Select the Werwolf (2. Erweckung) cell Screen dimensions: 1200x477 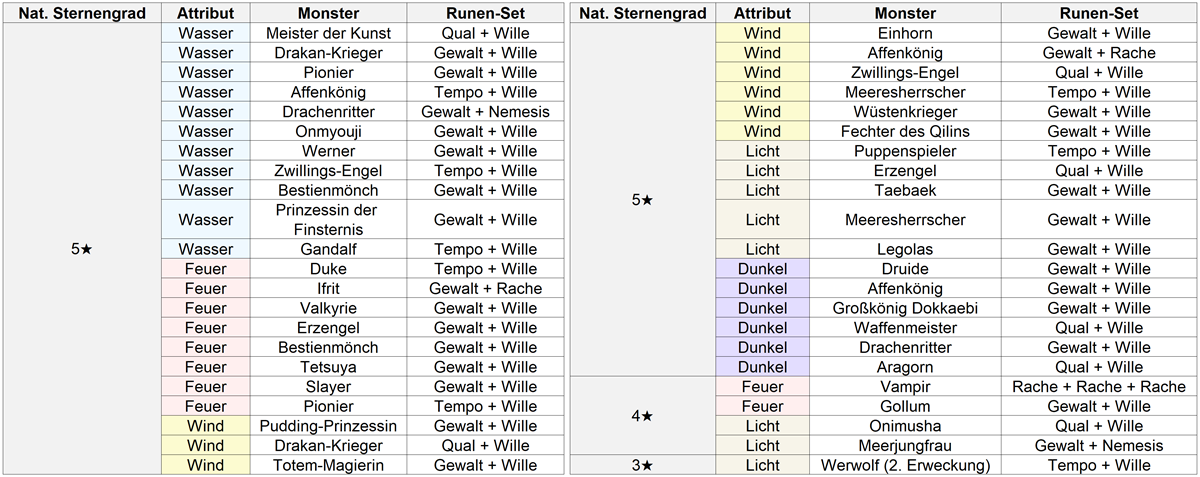(904, 465)
